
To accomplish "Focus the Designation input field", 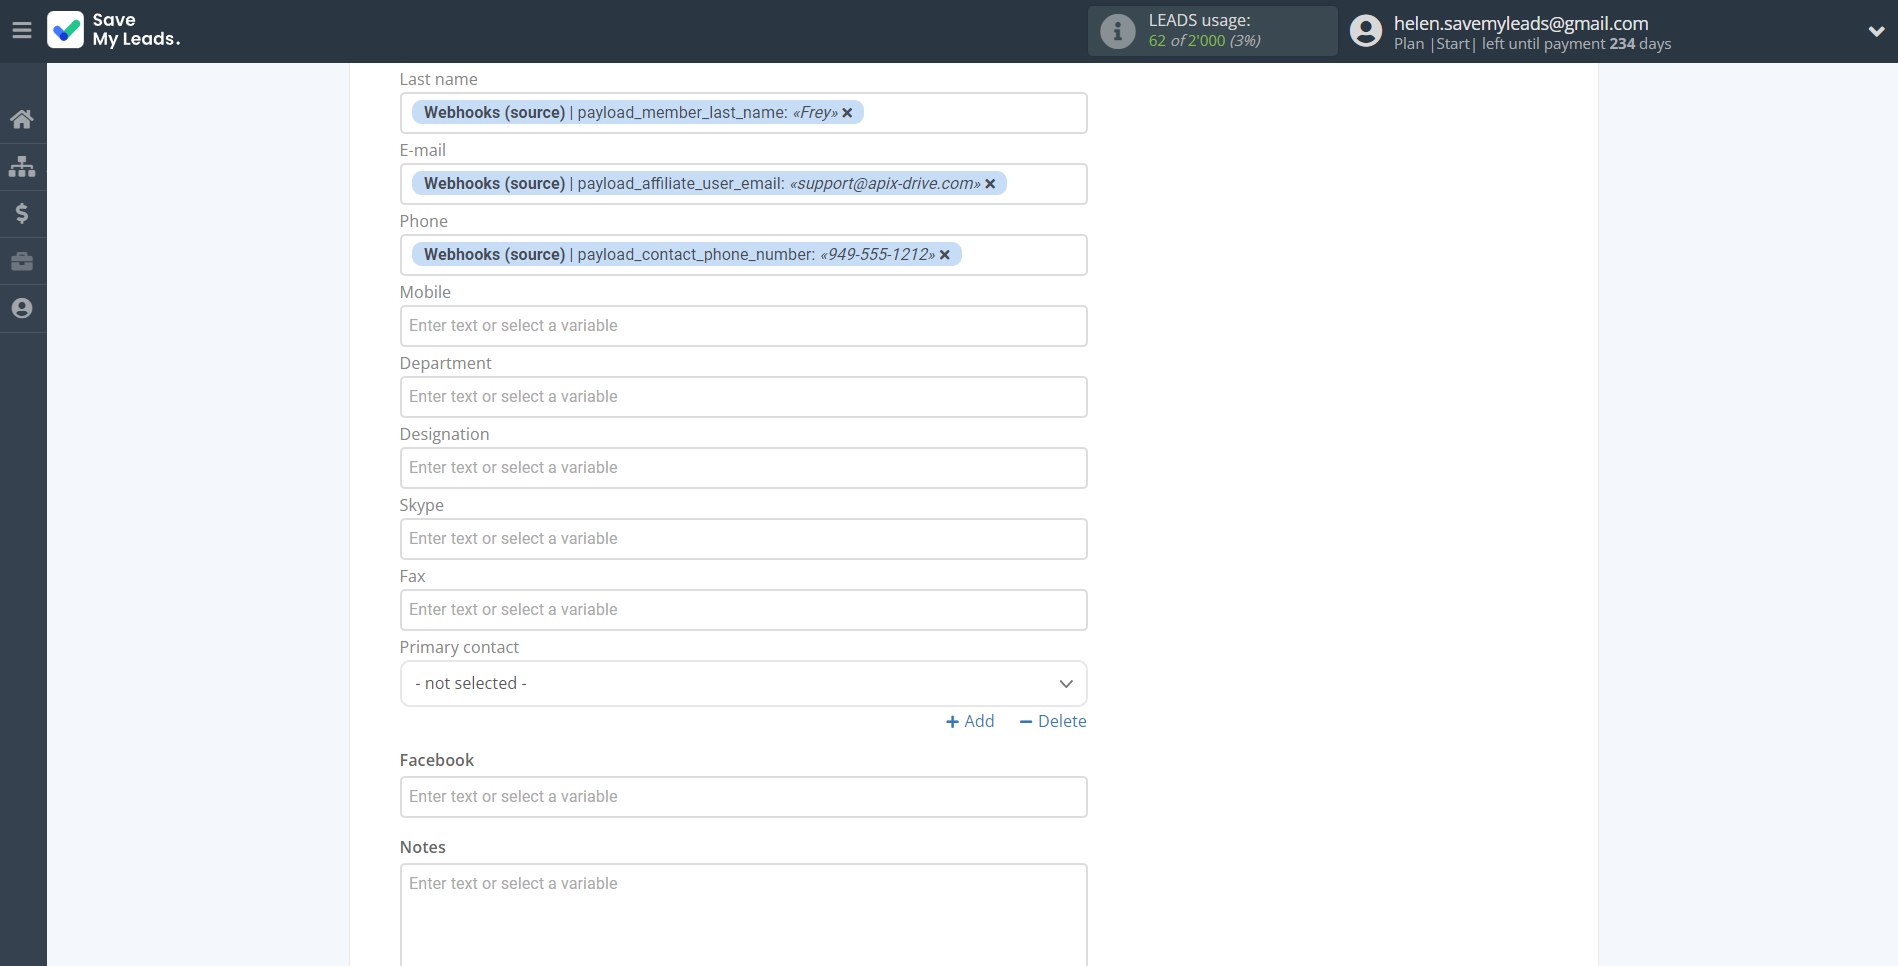I will (743, 468).
